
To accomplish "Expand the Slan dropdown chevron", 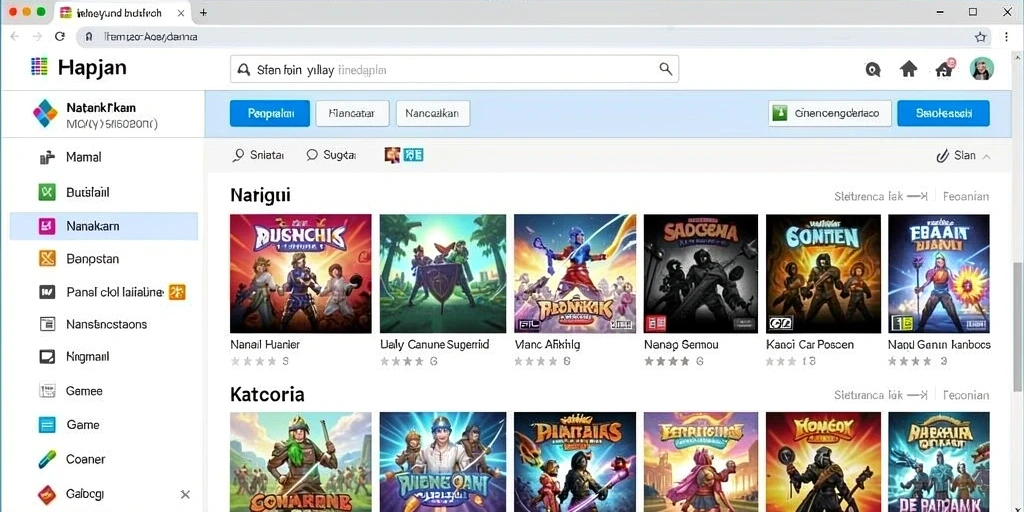I will pos(986,156).
